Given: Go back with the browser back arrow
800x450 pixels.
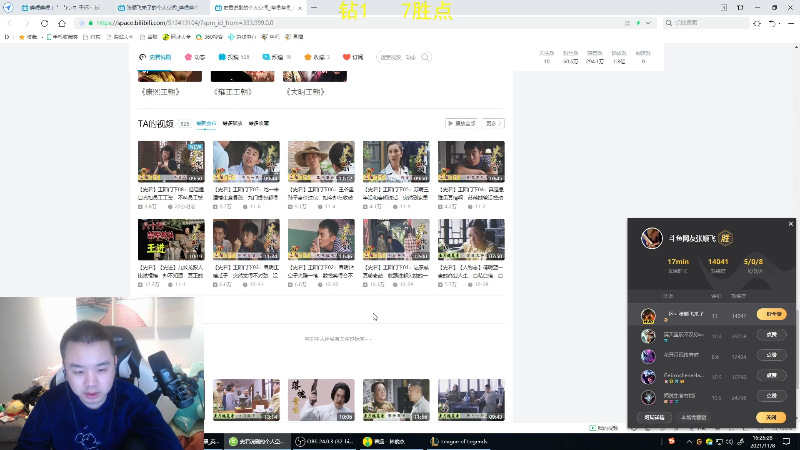Looking at the screenshot, I should pyautogui.click(x=10, y=23).
